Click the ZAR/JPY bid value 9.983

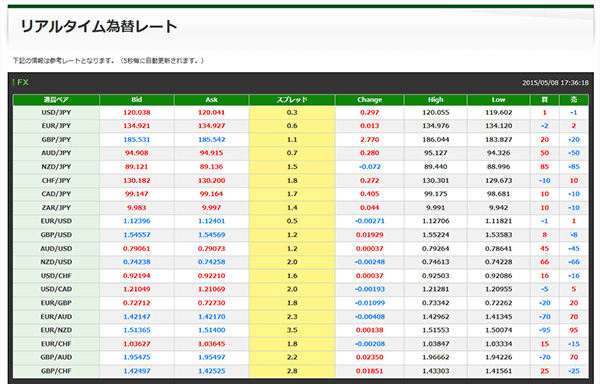[137, 208]
